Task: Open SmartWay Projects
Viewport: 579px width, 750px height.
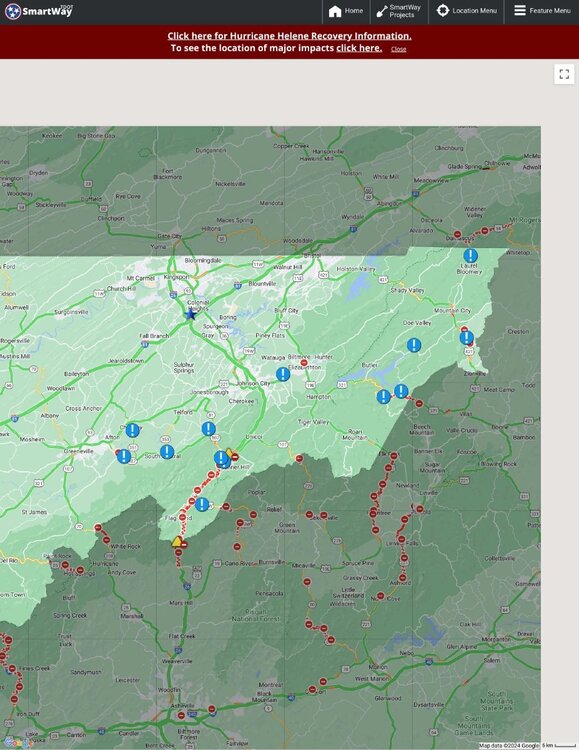Action: pos(399,11)
